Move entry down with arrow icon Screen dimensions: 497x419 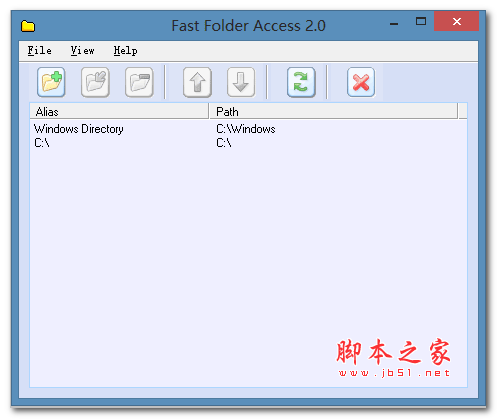(x=241, y=82)
